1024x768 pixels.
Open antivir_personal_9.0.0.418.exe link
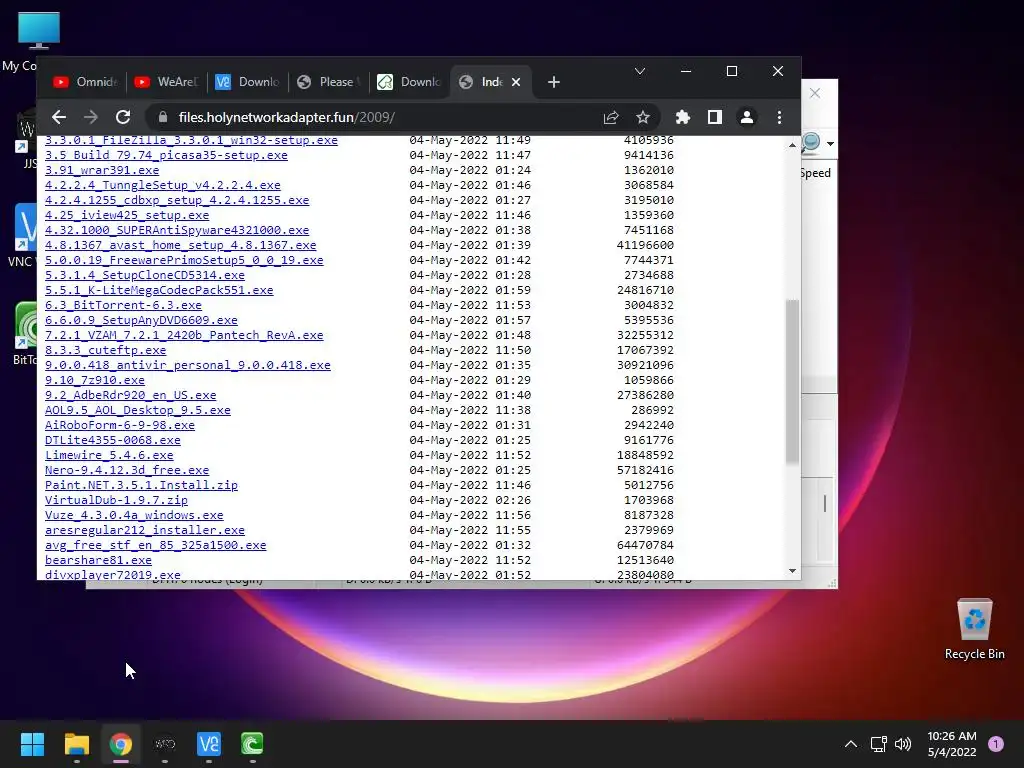click(188, 366)
